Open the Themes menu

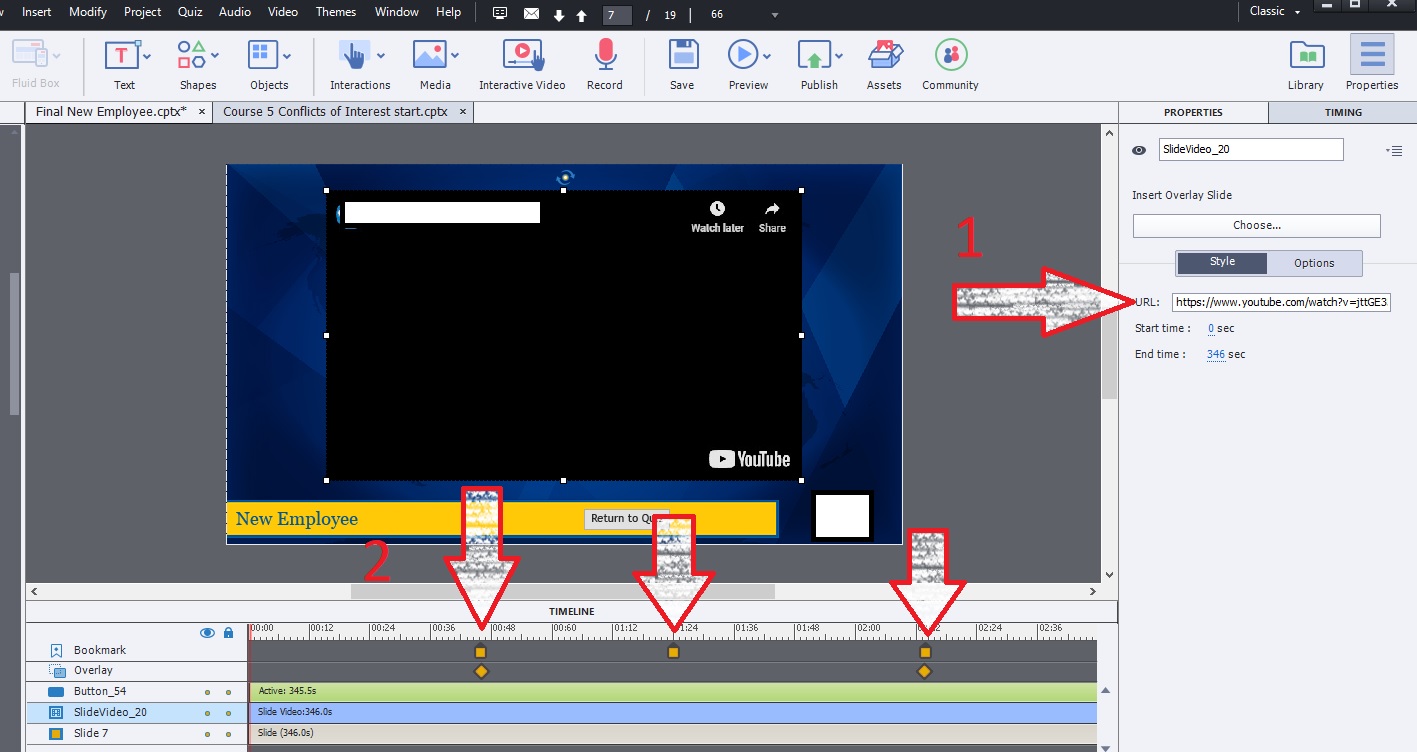click(x=335, y=12)
